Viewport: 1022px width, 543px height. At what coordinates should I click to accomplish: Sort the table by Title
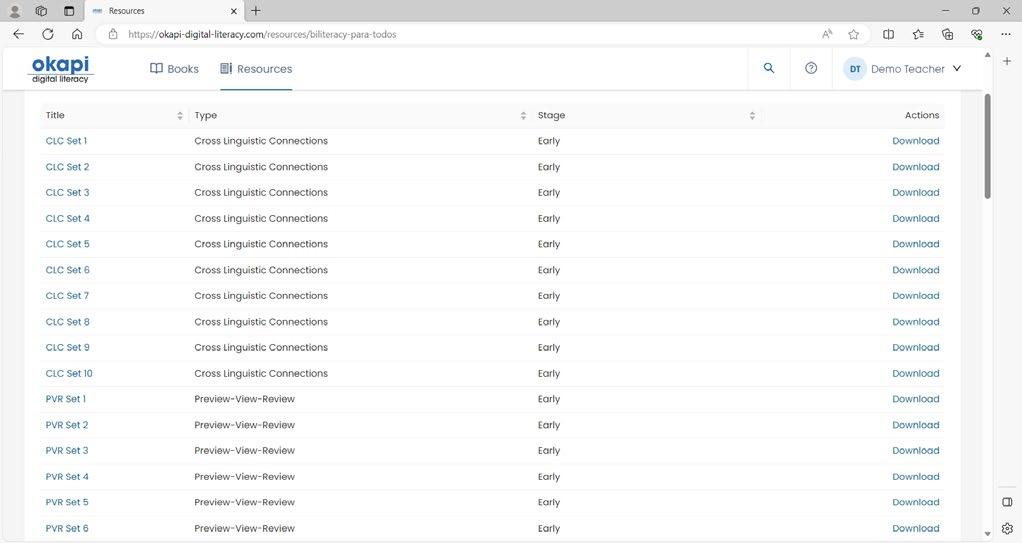click(179, 115)
